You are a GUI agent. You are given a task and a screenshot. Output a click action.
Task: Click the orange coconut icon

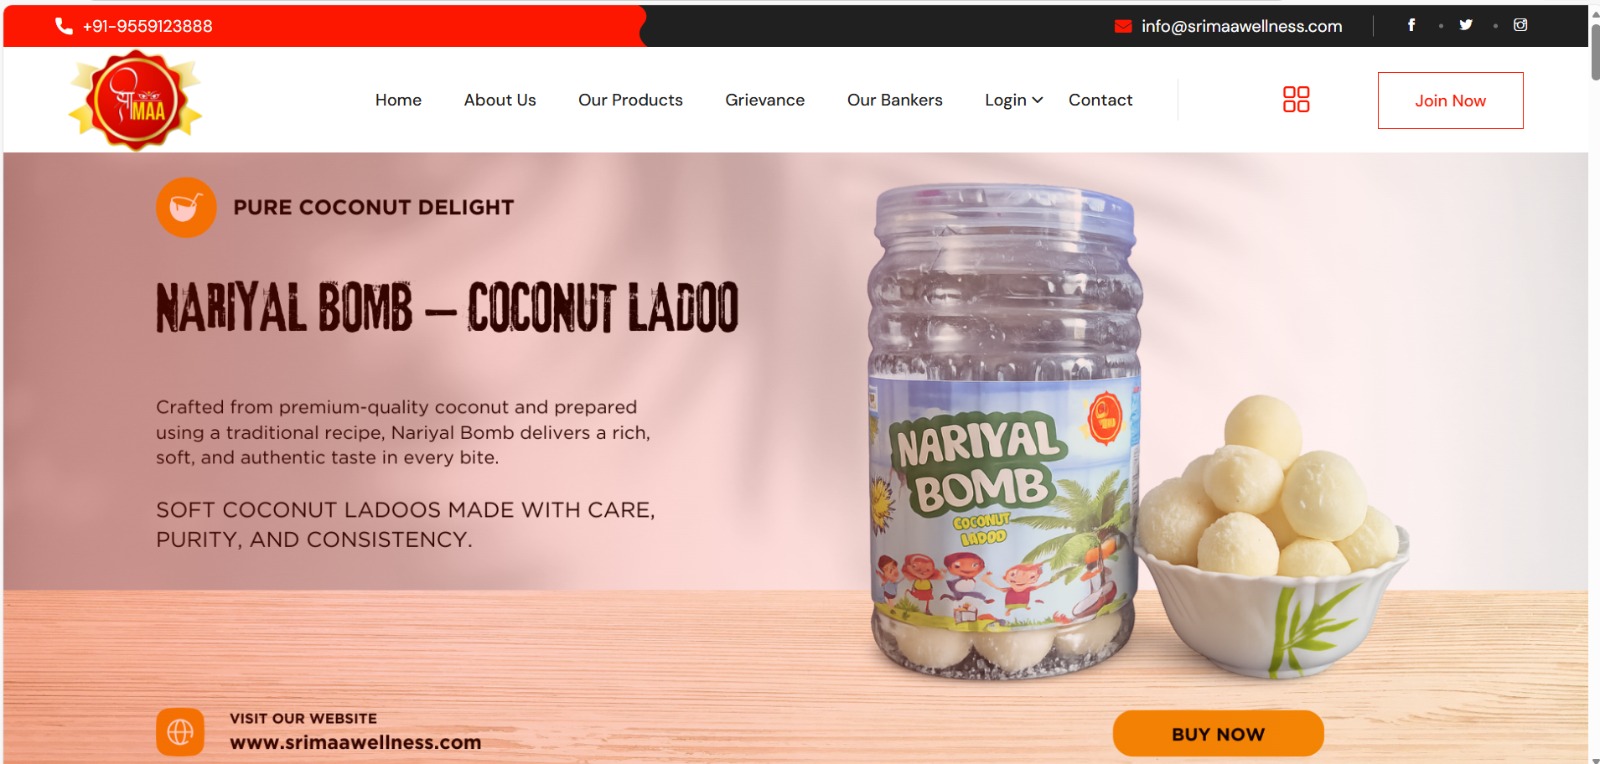[186, 207]
